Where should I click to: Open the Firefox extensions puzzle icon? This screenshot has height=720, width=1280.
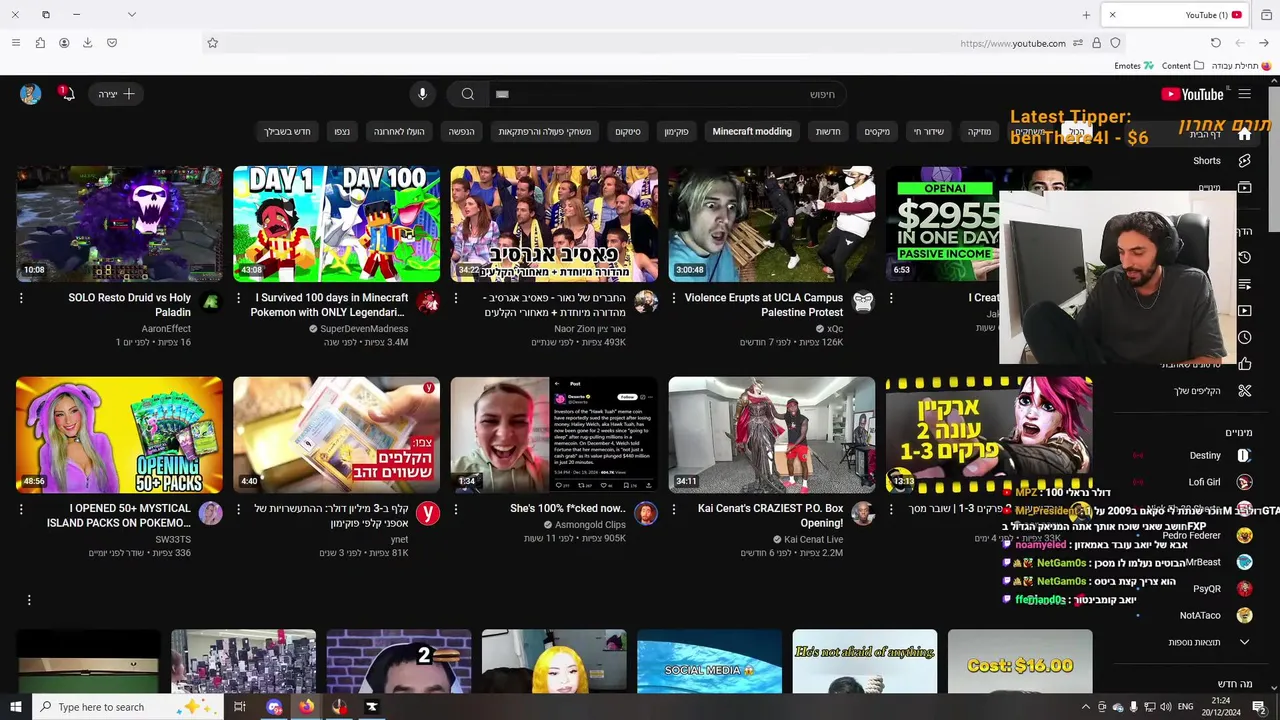click(x=40, y=43)
